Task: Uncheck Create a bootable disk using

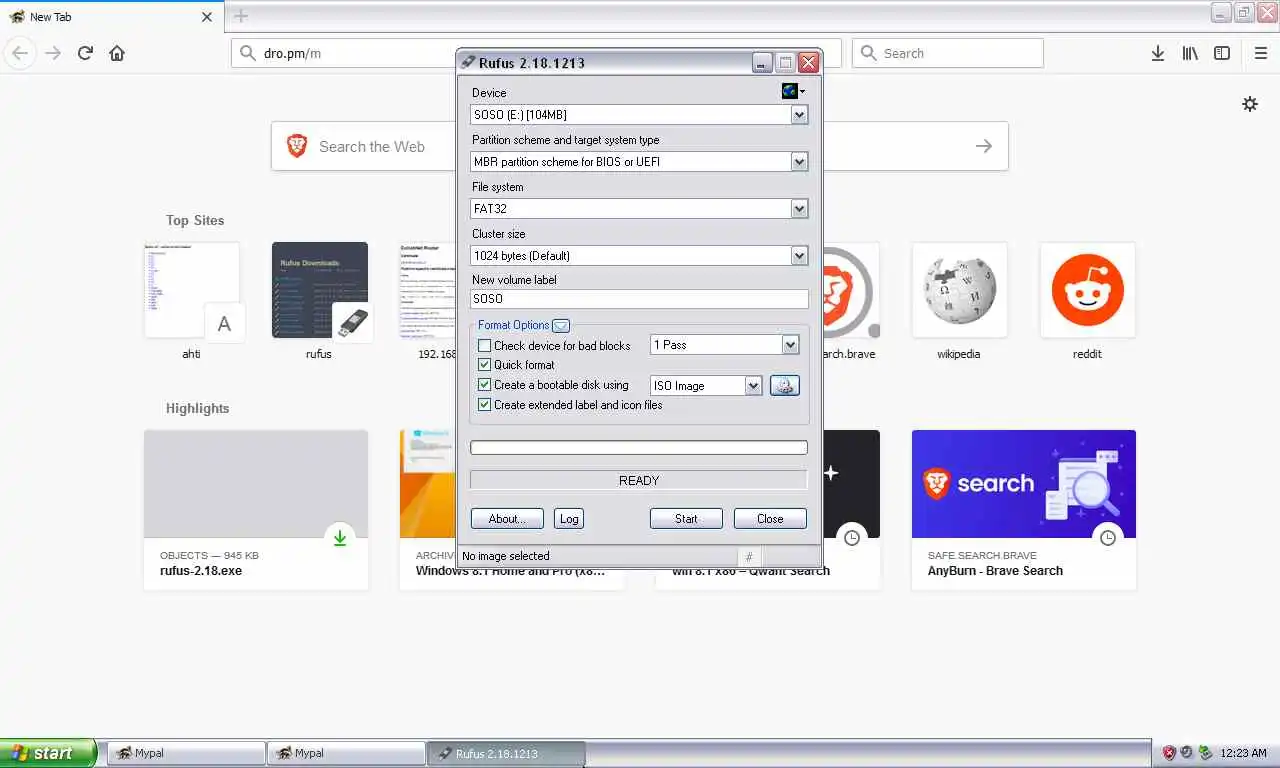Action: click(x=485, y=385)
